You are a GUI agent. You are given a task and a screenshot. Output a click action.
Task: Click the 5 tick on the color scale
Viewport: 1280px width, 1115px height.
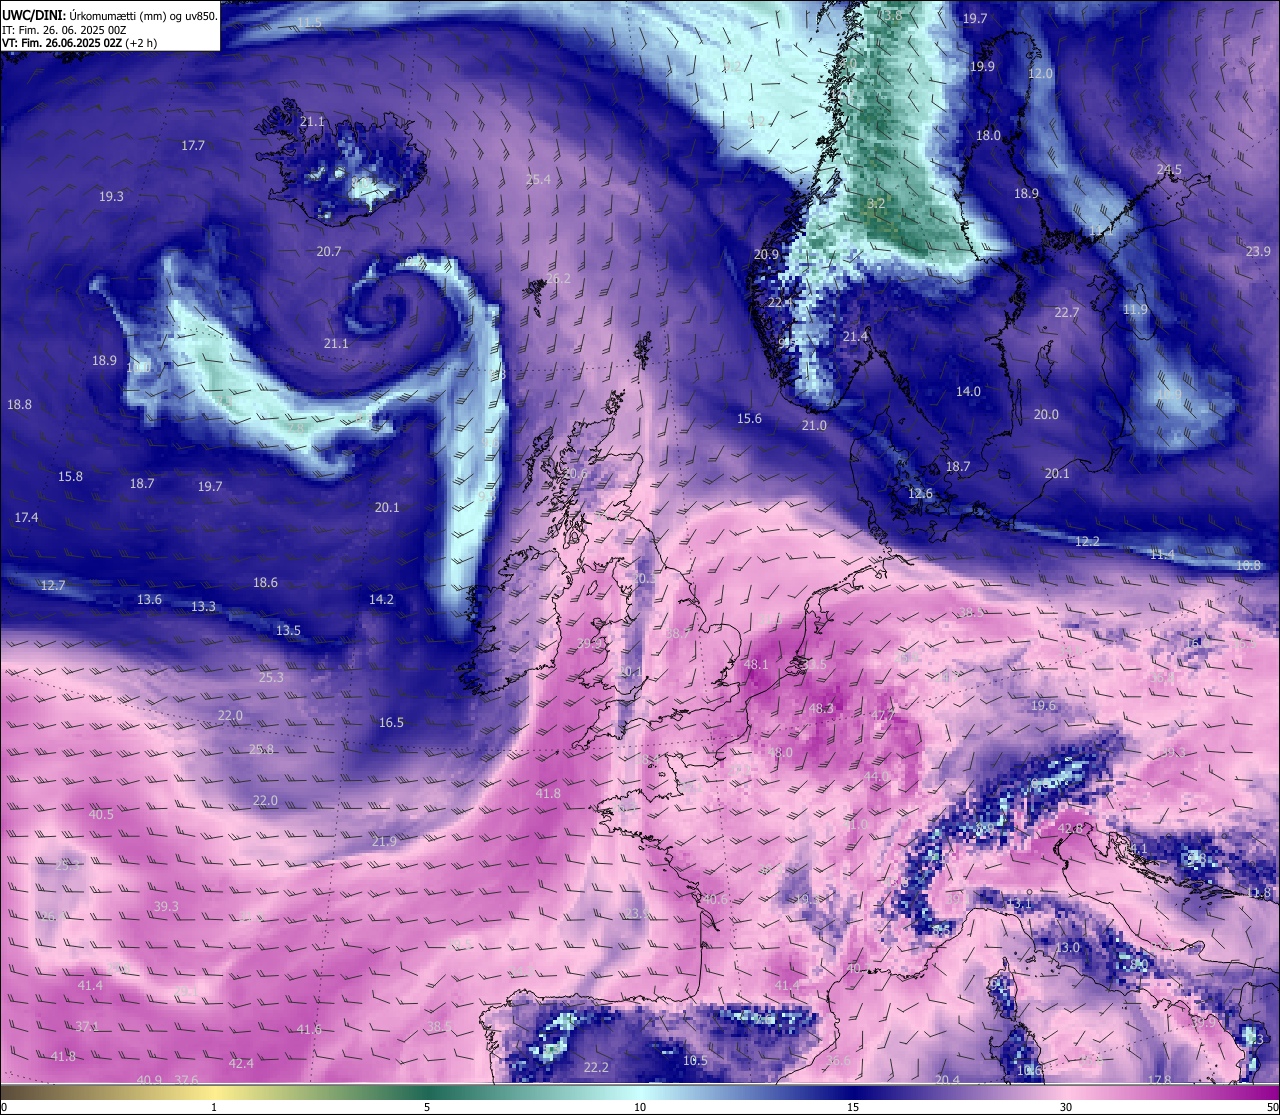click(427, 1107)
